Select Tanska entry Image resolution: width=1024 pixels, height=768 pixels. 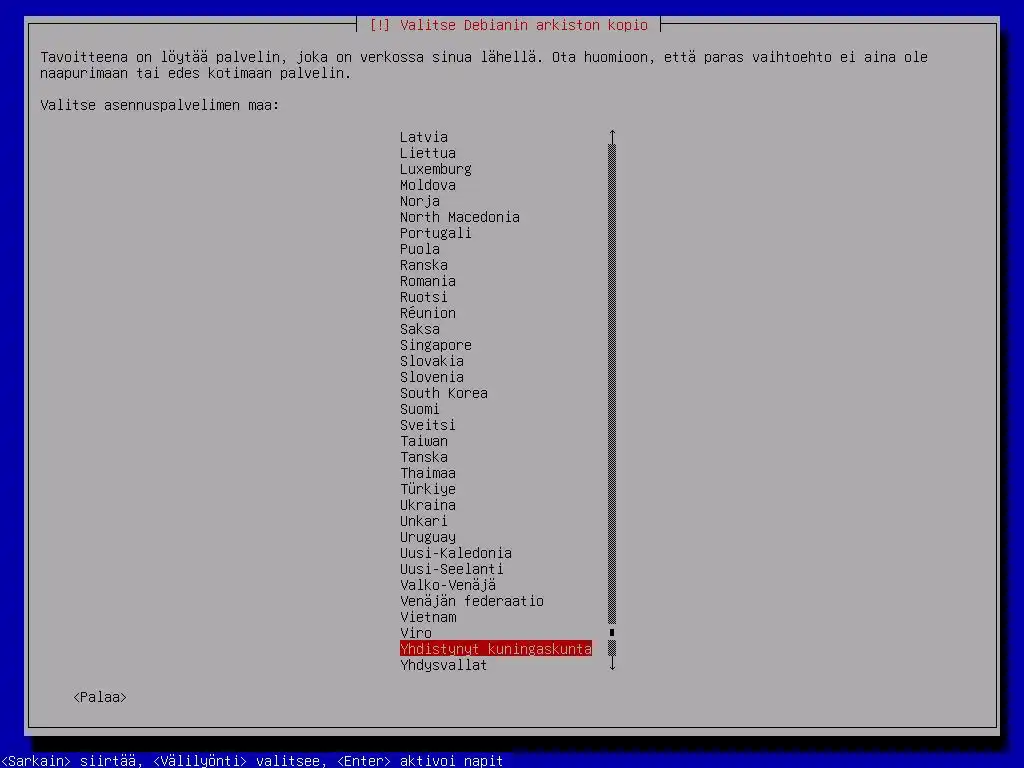click(424, 457)
